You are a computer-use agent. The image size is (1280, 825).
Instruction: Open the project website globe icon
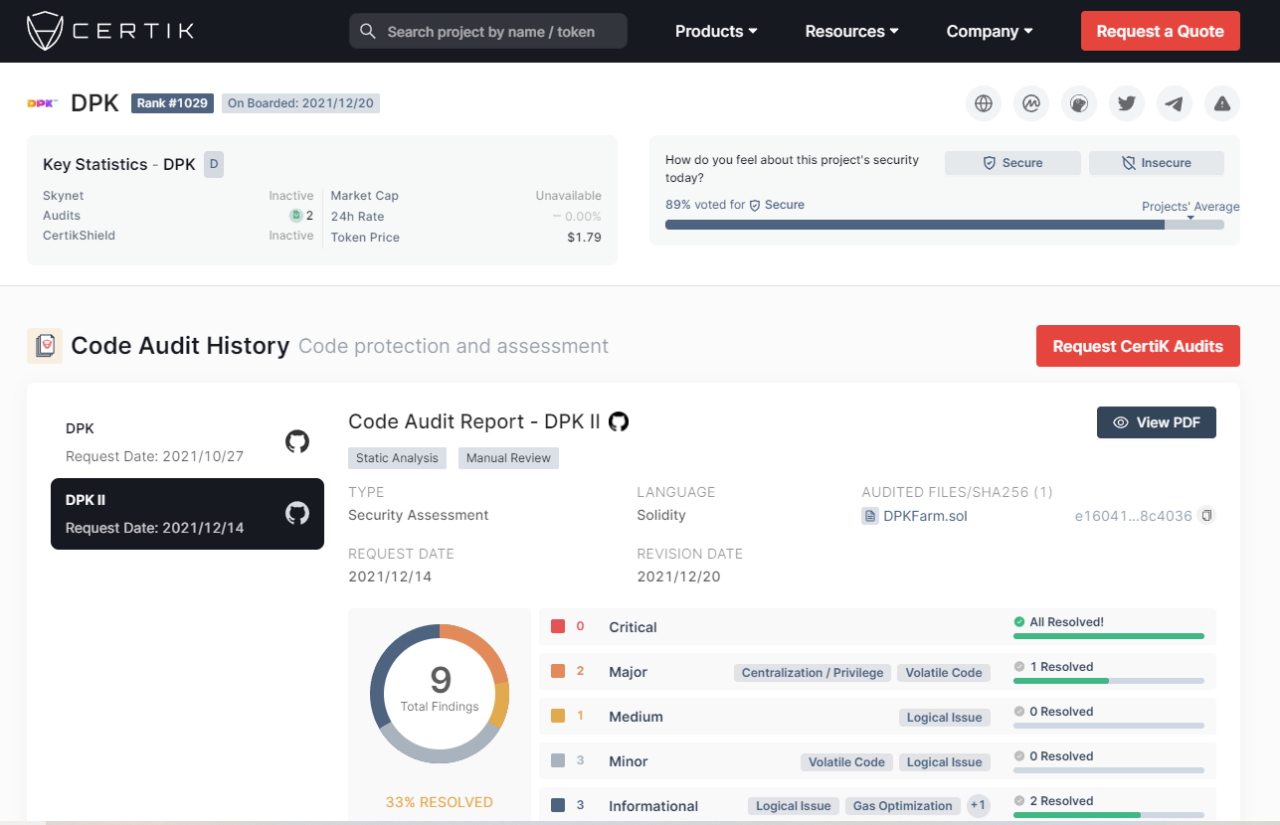tap(984, 103)
